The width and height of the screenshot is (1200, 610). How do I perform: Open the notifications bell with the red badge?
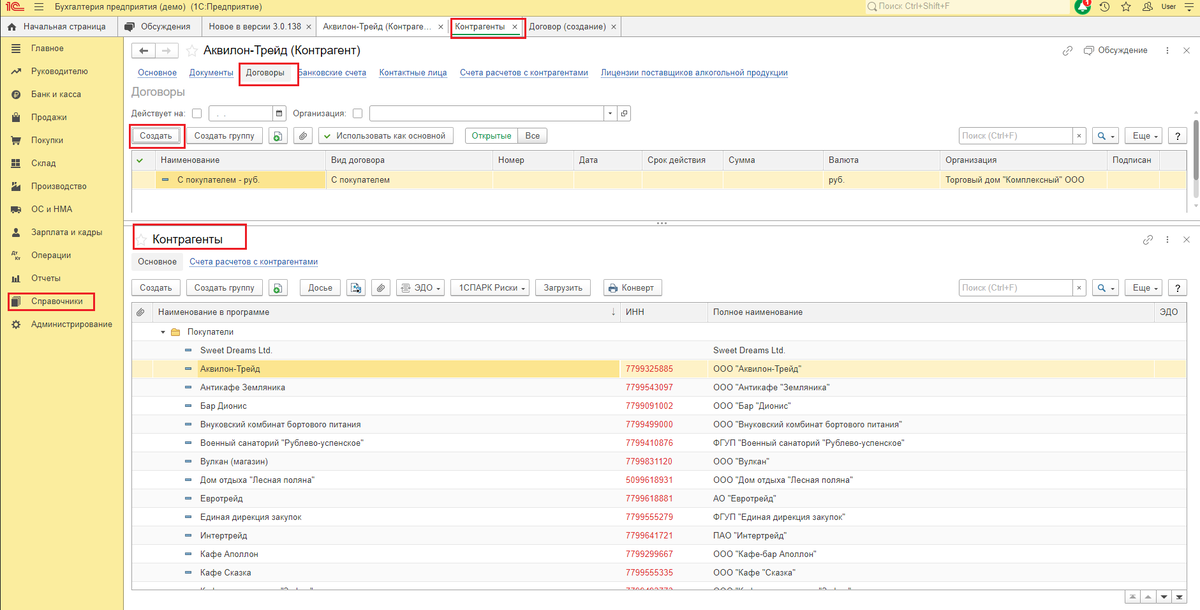pyautogui.click(x=1083, y=7)
